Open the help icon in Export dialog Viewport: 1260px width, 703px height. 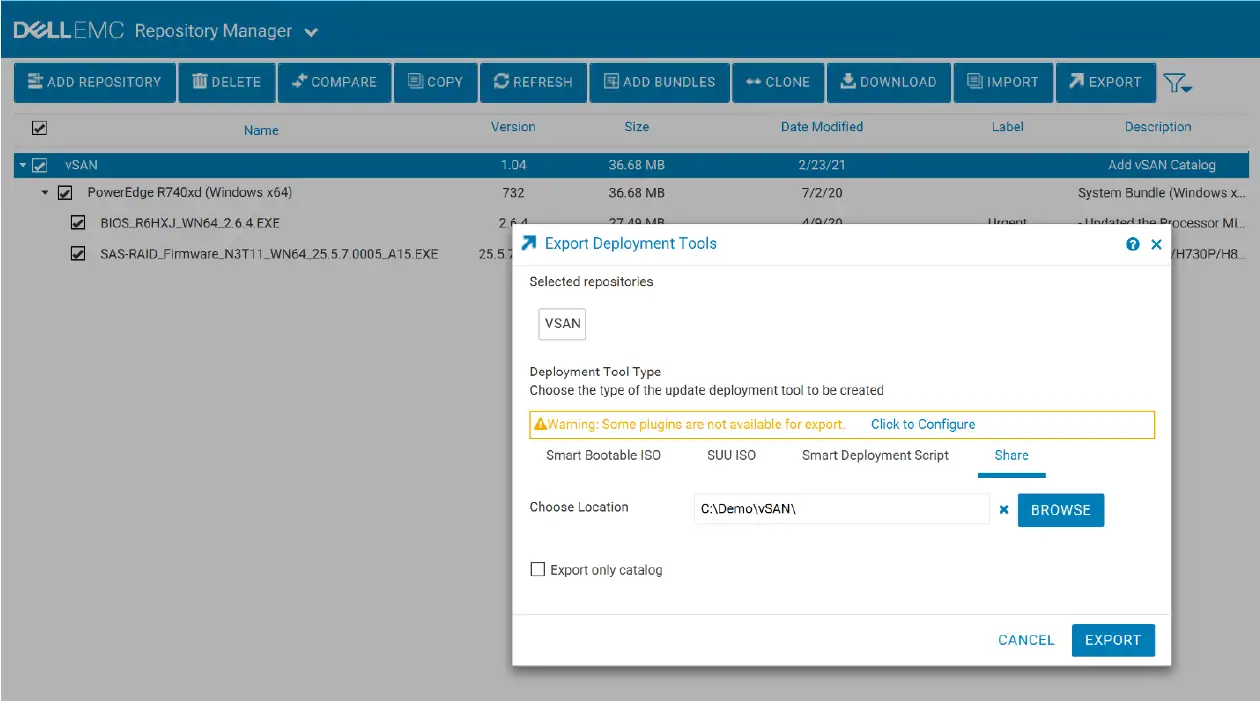[x=1133, y=244]
